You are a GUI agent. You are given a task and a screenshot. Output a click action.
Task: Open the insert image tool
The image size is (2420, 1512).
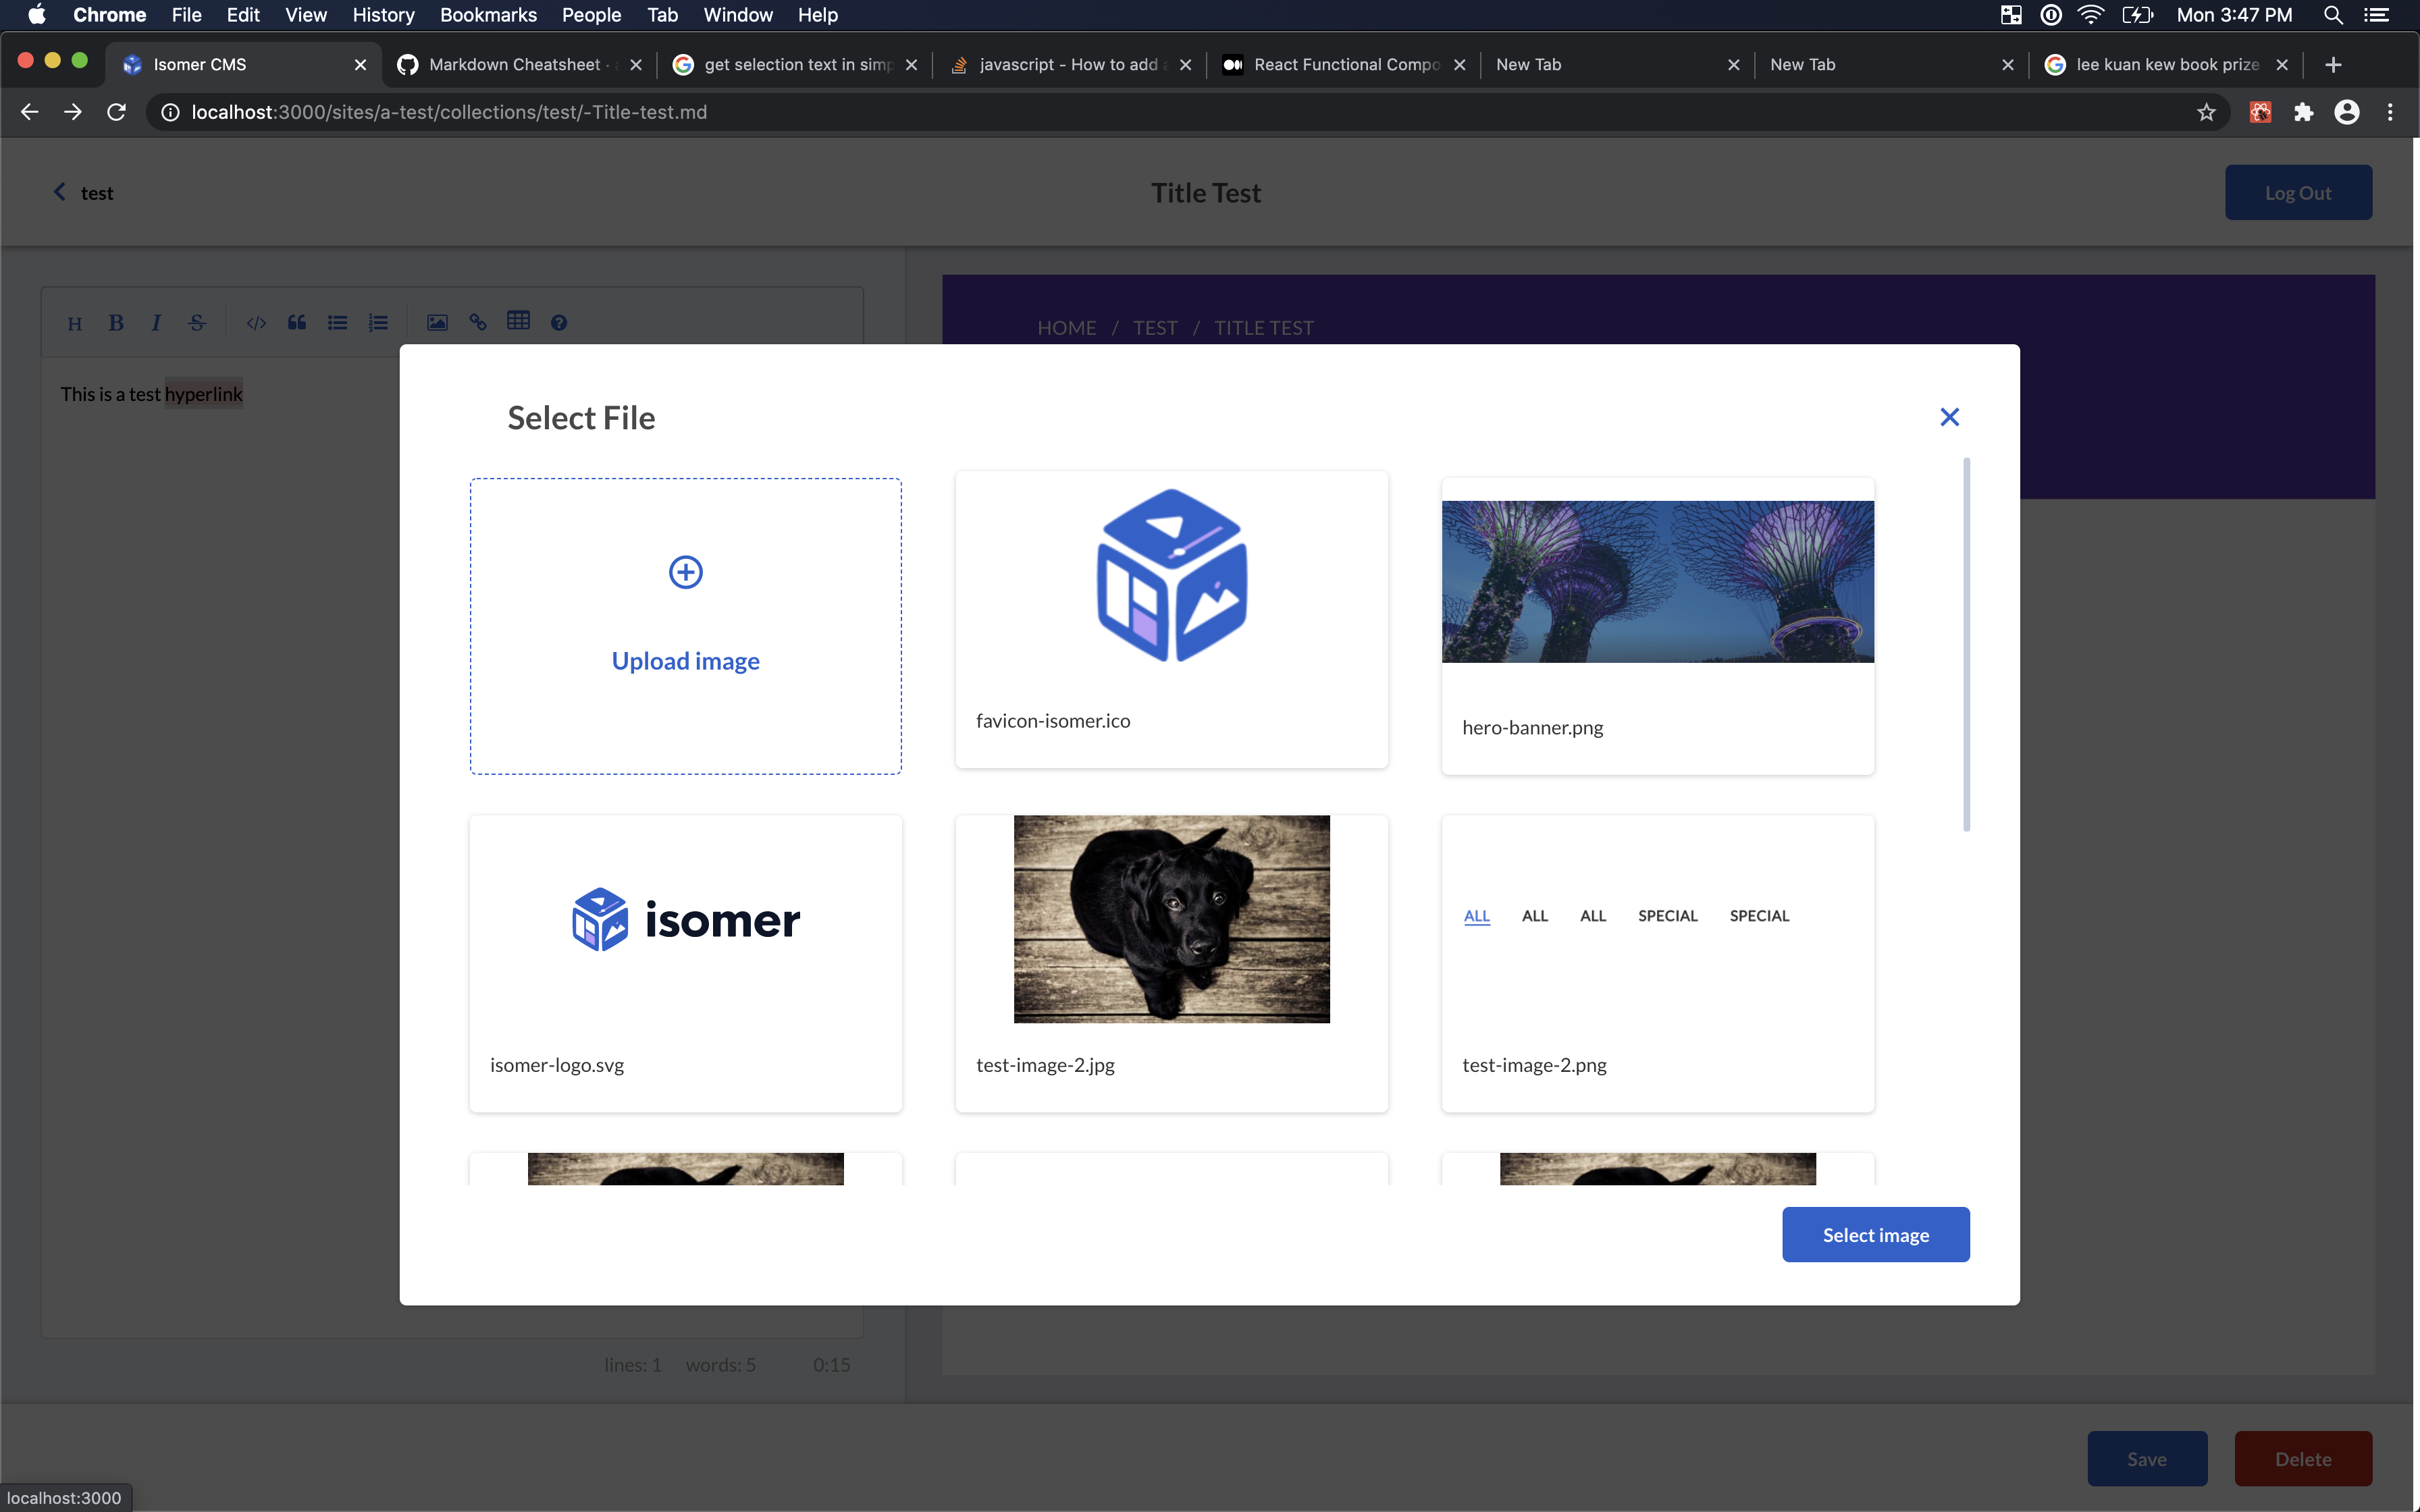437,322
